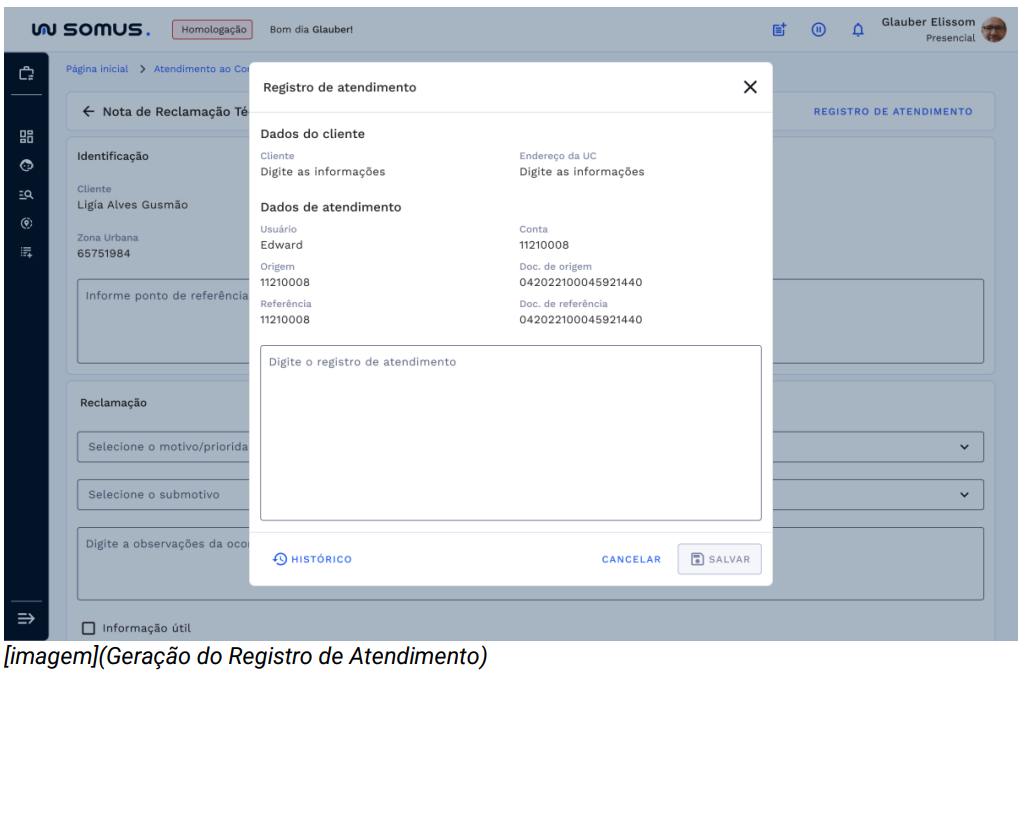Click Cancelar in the dialog
This screenshot has height=828, width=1020.
[631, 559]
